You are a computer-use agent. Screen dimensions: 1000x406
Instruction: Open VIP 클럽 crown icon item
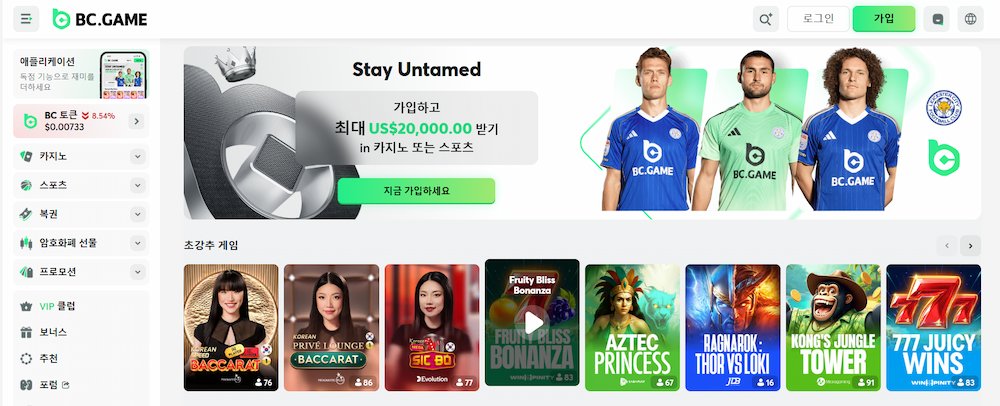81,306
